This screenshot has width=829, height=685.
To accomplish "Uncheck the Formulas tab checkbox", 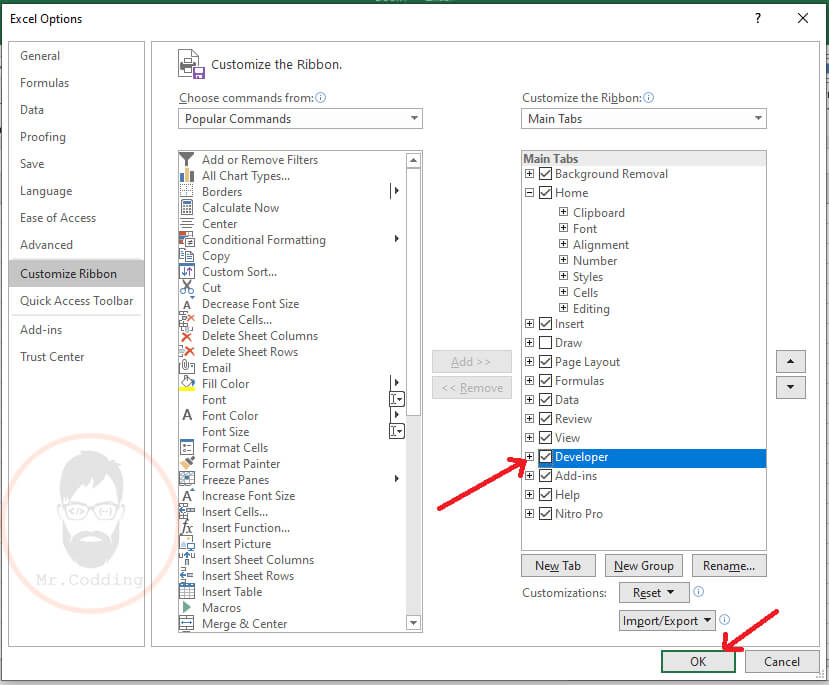I will coord(546,381).
